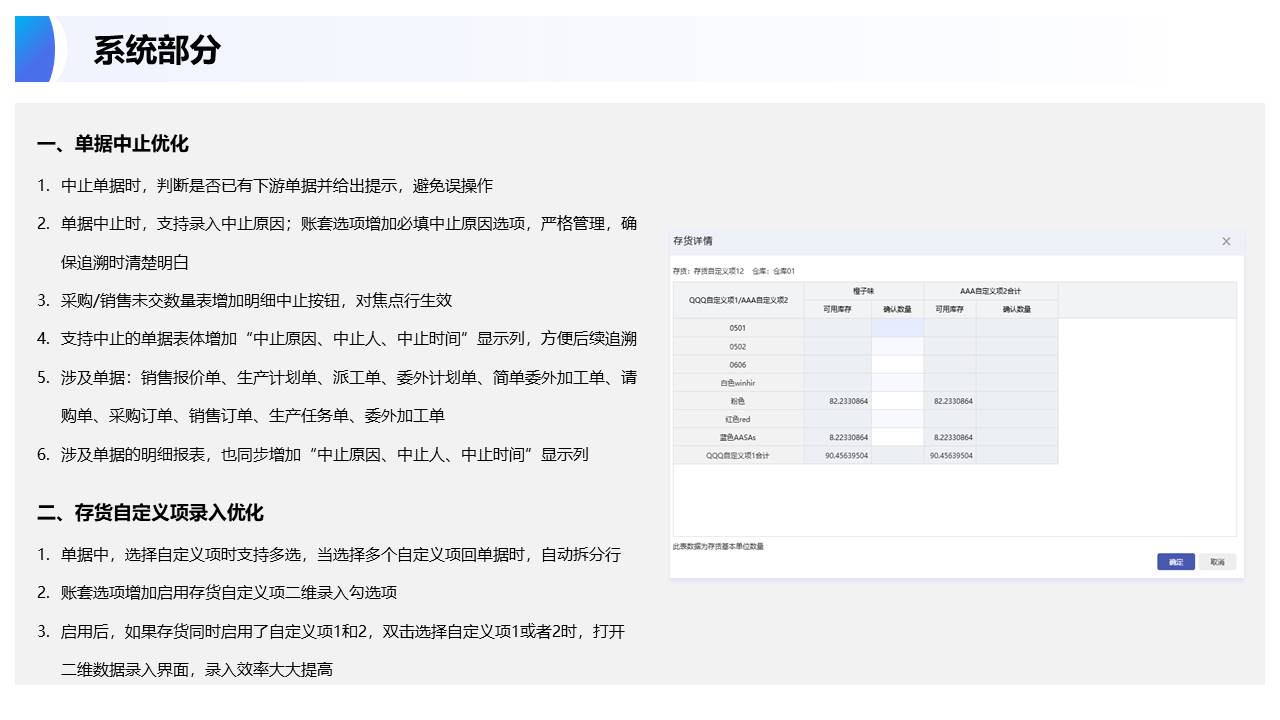Click 8.22330864 value under 橙子味 可用库存

click(x=848, y=437)
